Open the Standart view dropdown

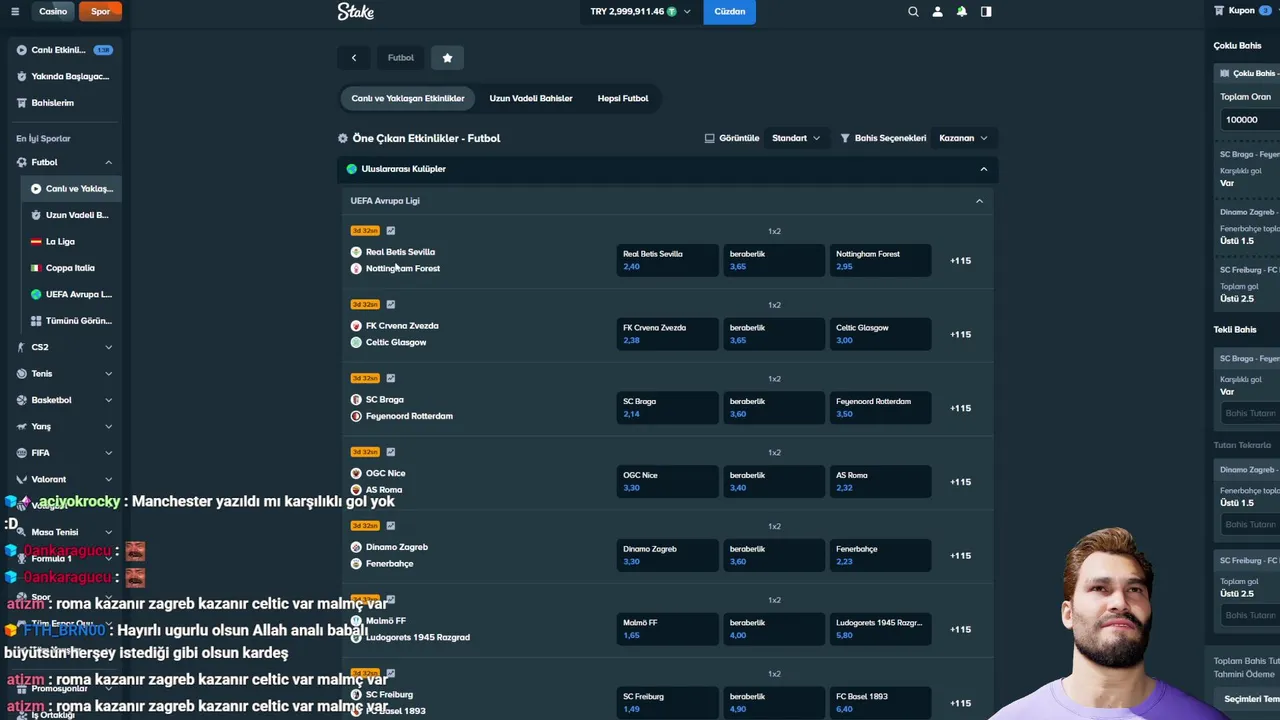click(796, 138)
